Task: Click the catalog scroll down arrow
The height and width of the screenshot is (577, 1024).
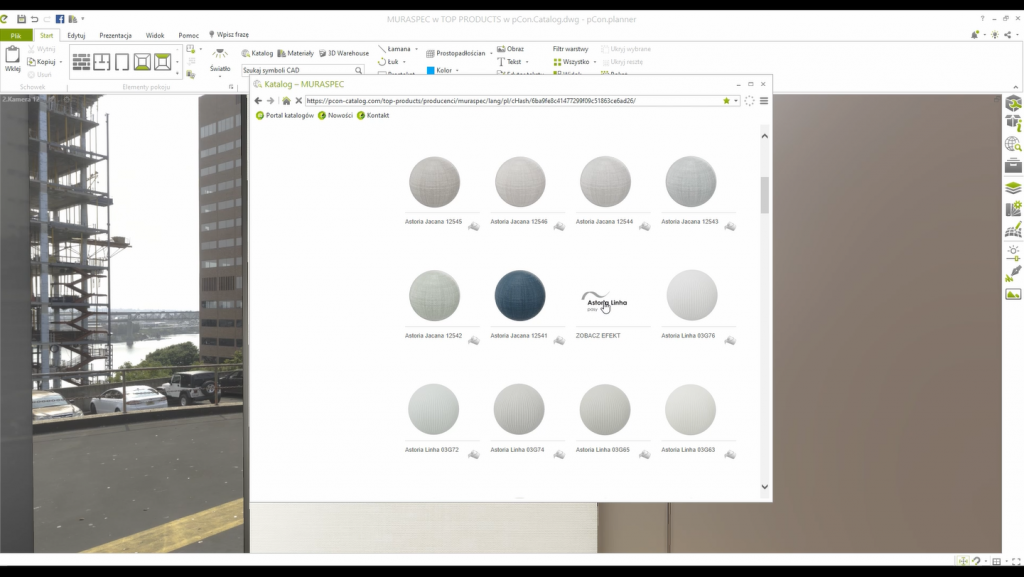Action: pos(765,486)
